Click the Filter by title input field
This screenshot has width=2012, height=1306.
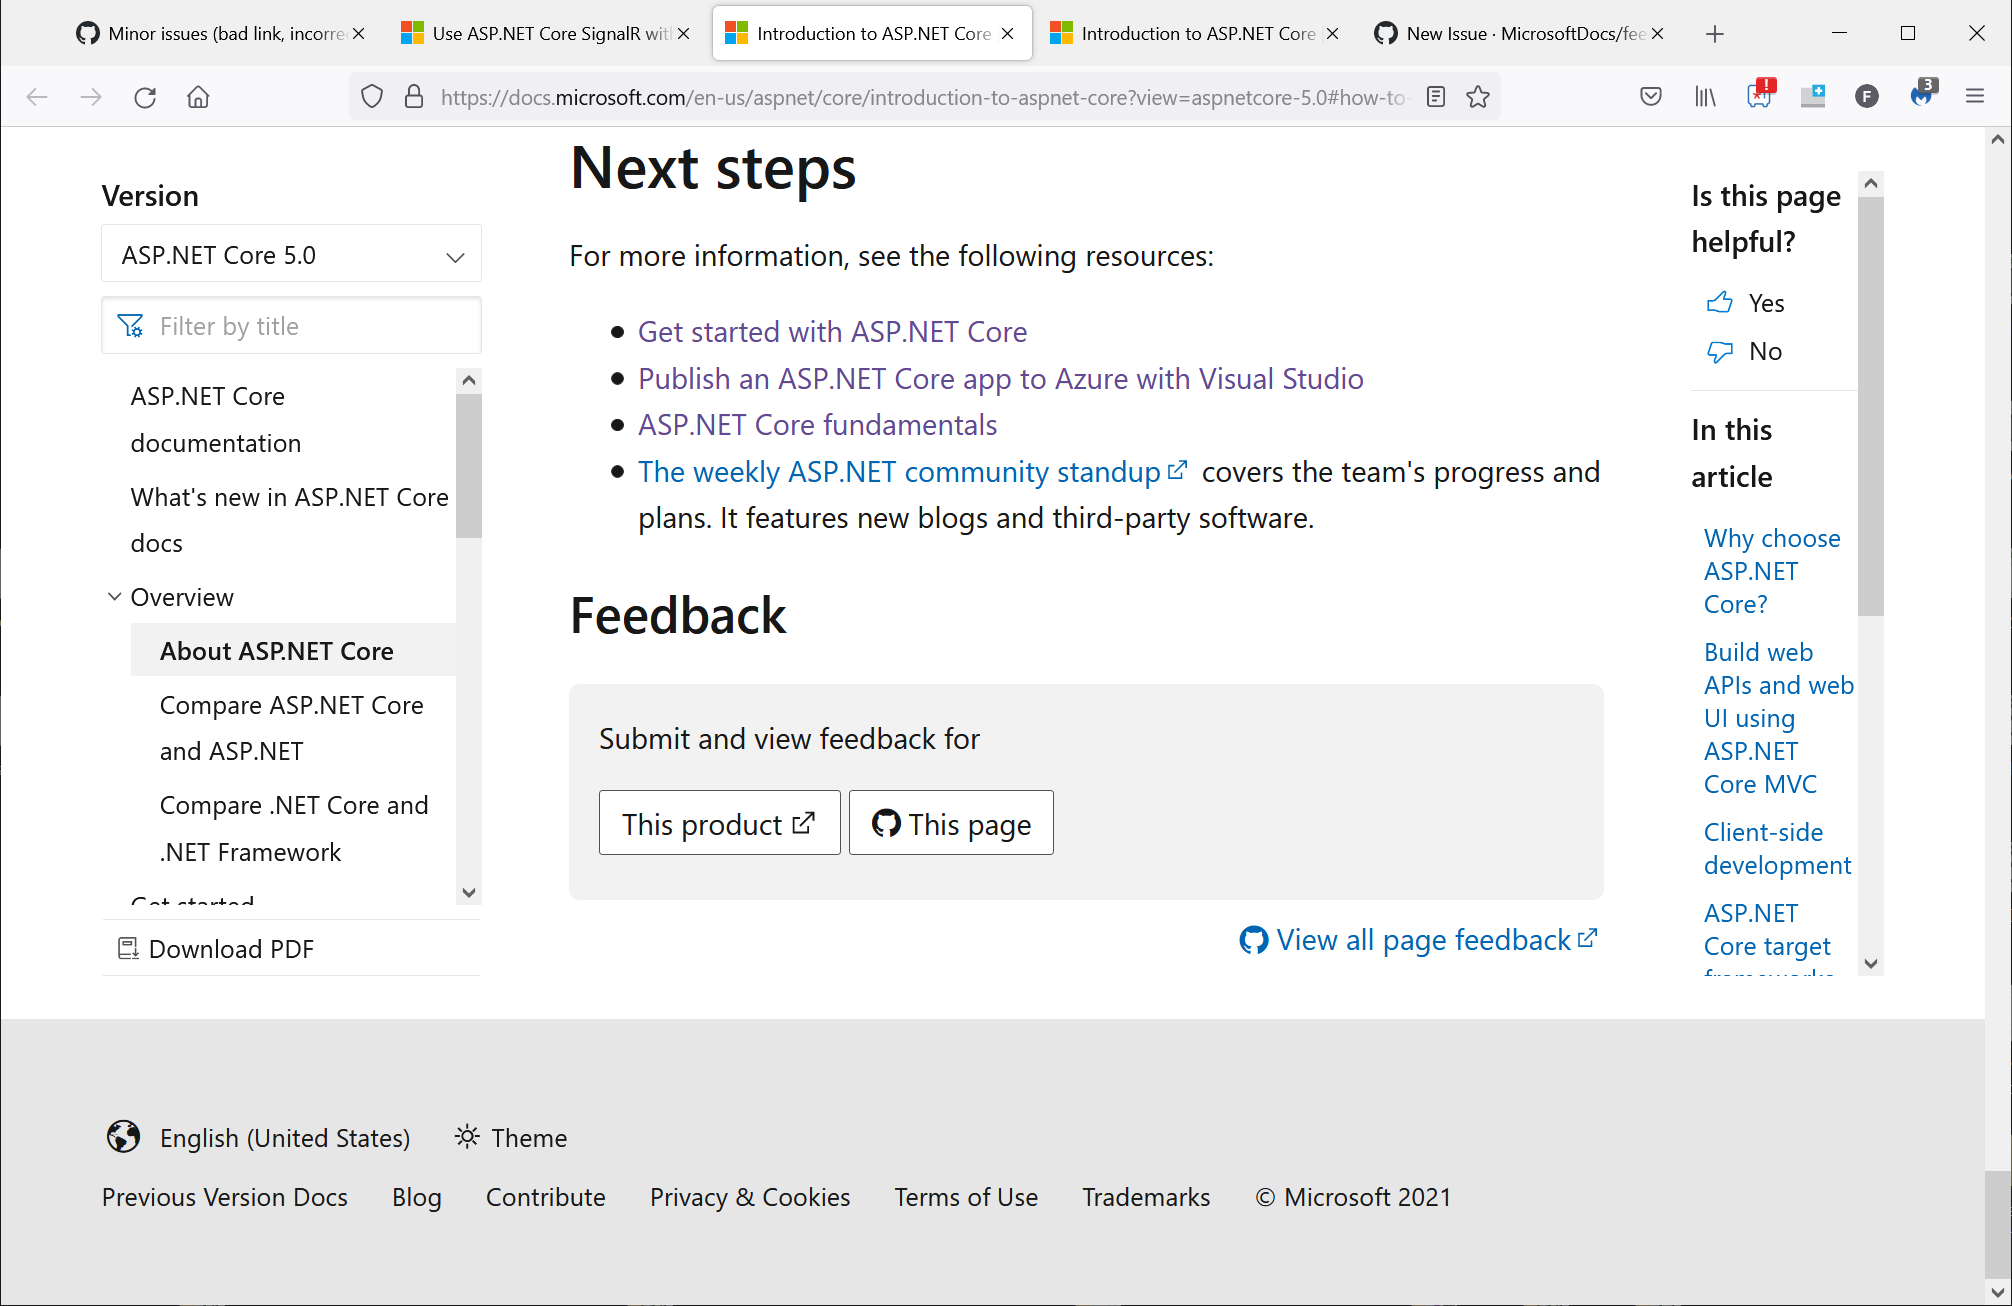click(x=291, y=326)
